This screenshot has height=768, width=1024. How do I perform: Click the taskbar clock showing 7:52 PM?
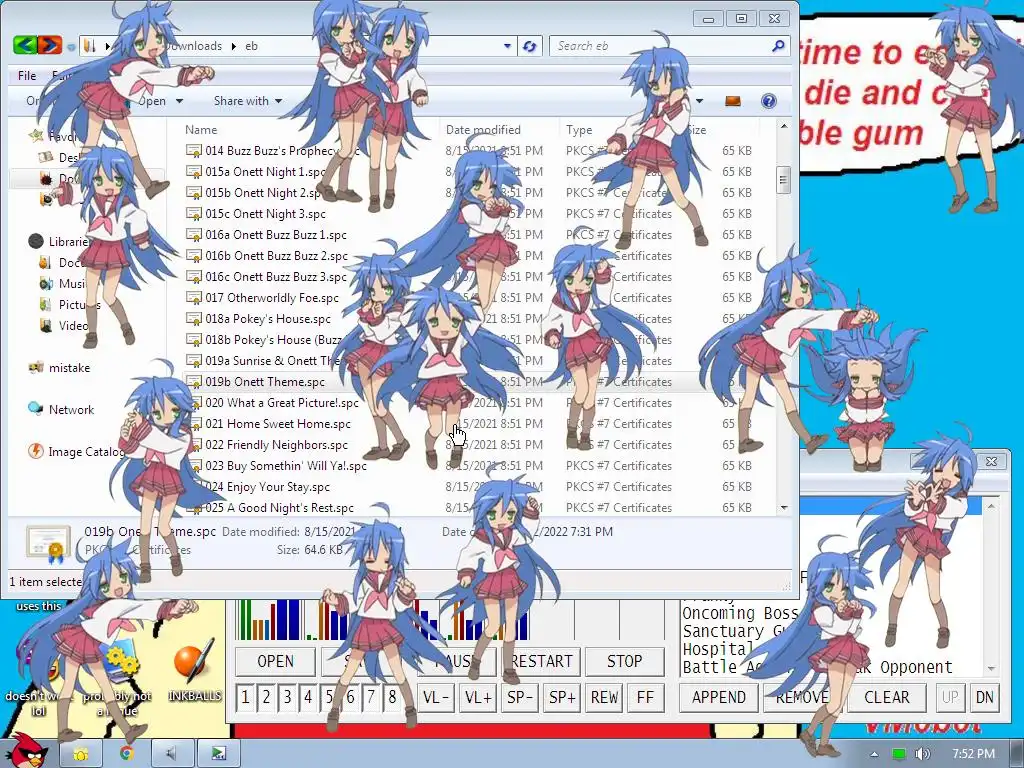974,754
